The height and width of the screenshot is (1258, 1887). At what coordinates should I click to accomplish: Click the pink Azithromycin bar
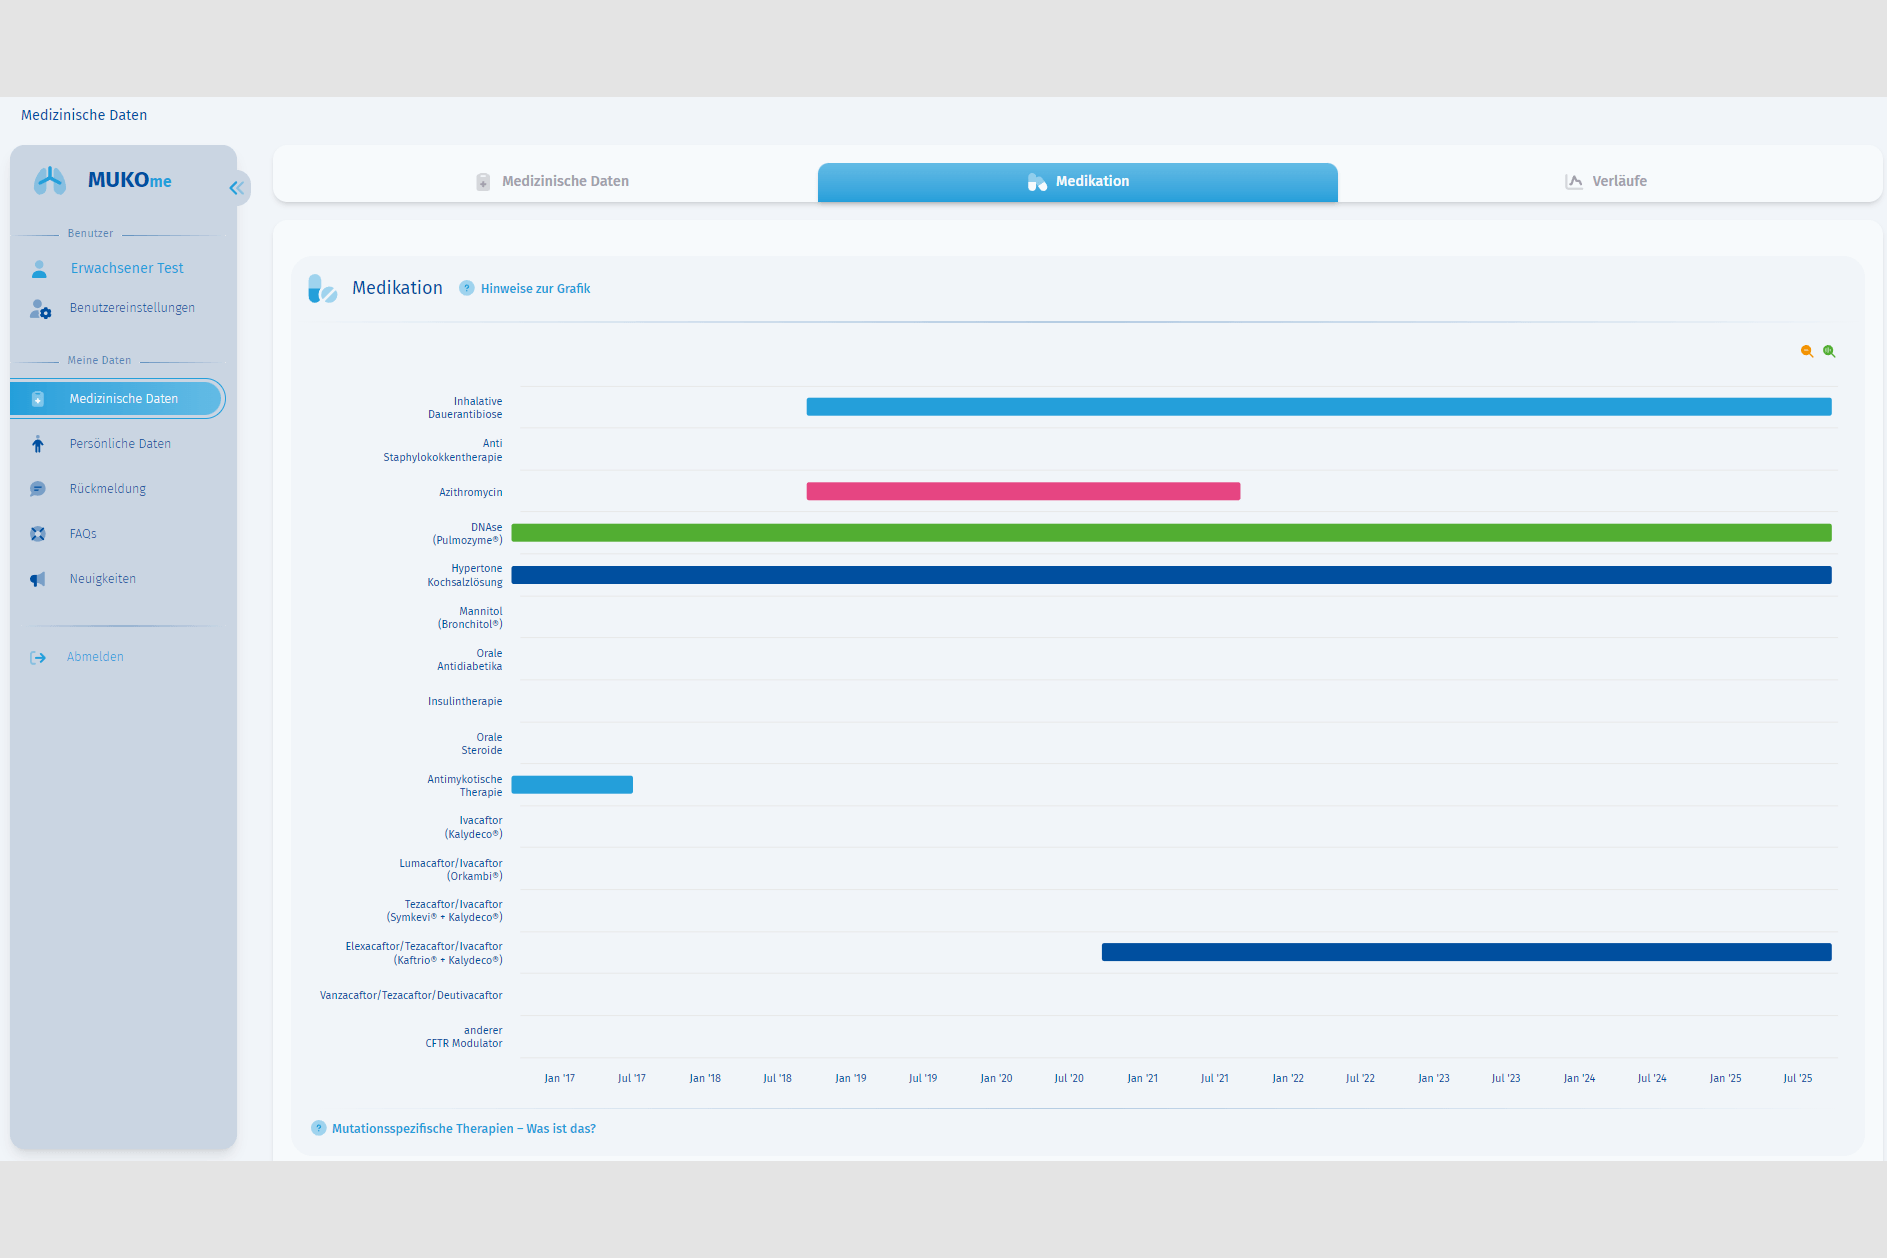(x=1023, y=491)
